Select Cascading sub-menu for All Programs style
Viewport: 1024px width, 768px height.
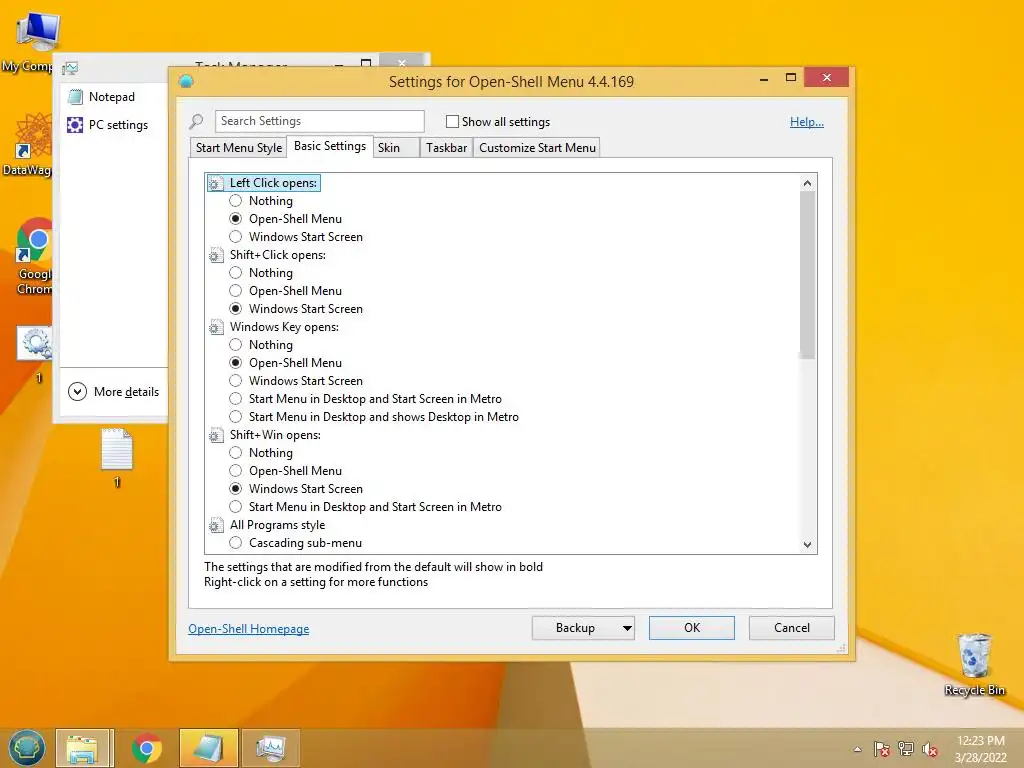236,543
